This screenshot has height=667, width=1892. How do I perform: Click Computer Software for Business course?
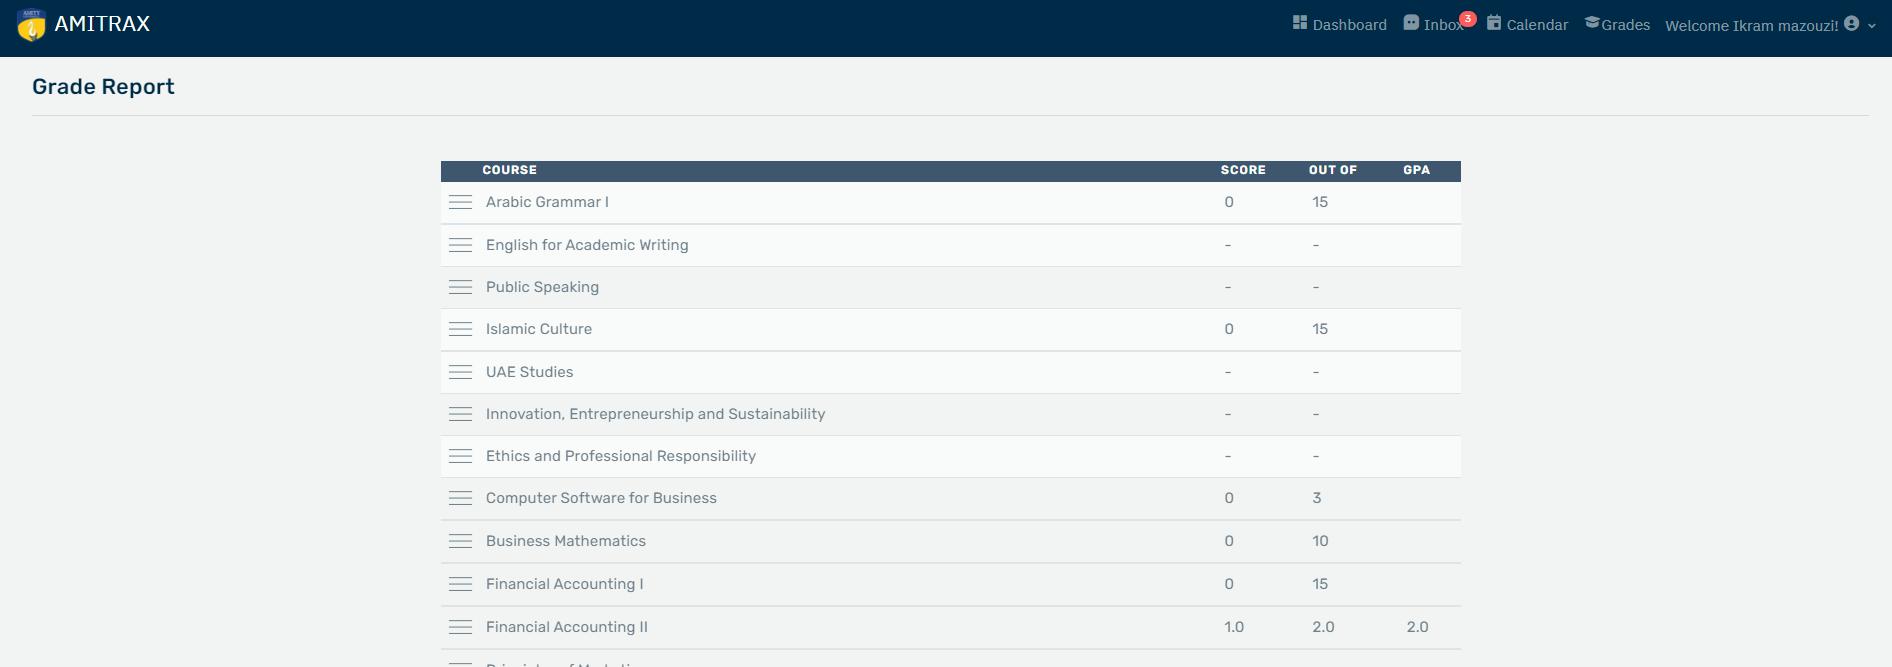601,498
